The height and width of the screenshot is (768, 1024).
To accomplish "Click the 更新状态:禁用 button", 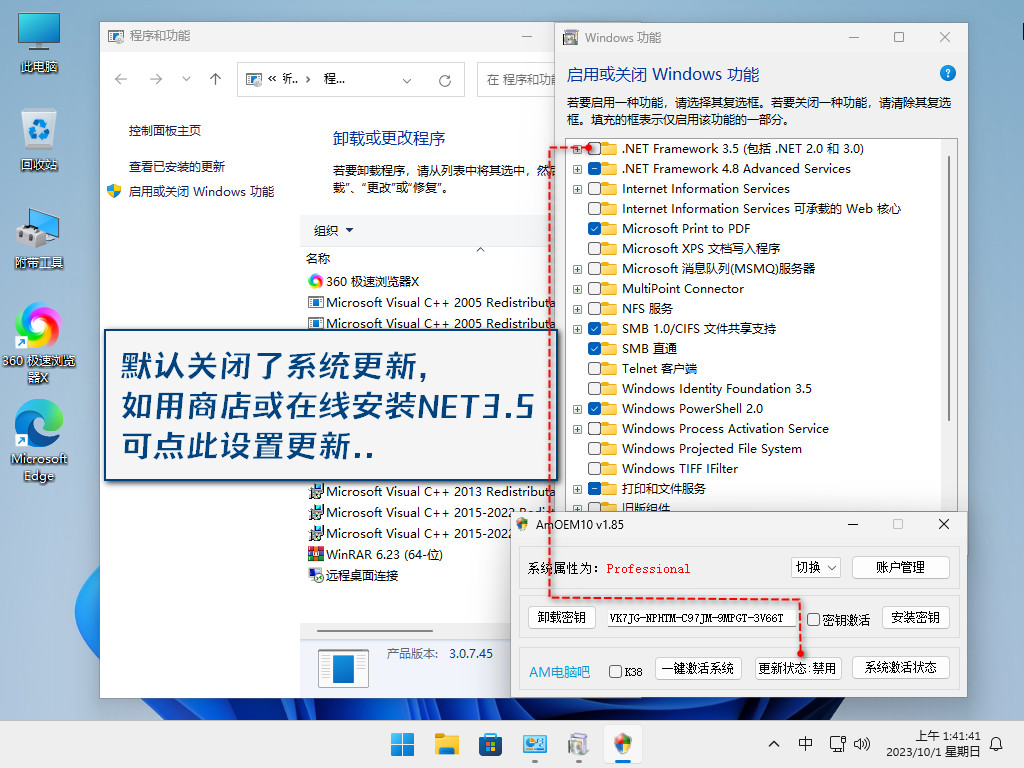I will (797, 668).
